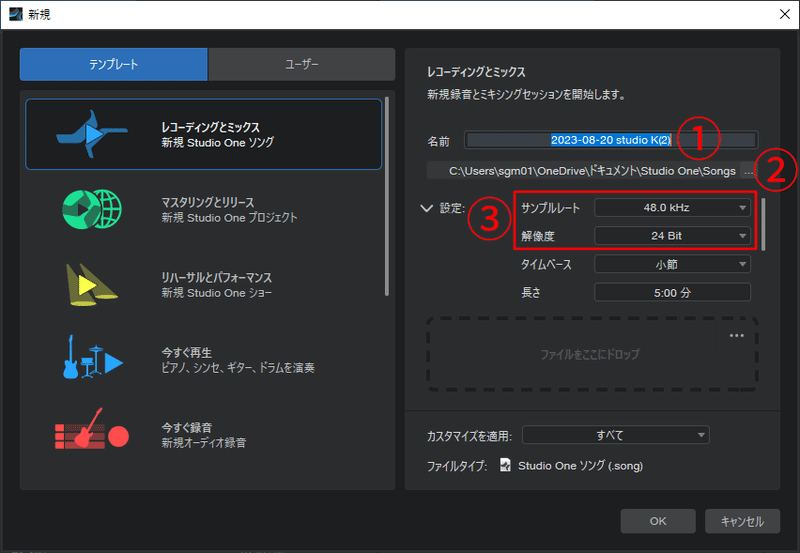Click the settings panel vertical scrollbar

[x=763, y=224]
